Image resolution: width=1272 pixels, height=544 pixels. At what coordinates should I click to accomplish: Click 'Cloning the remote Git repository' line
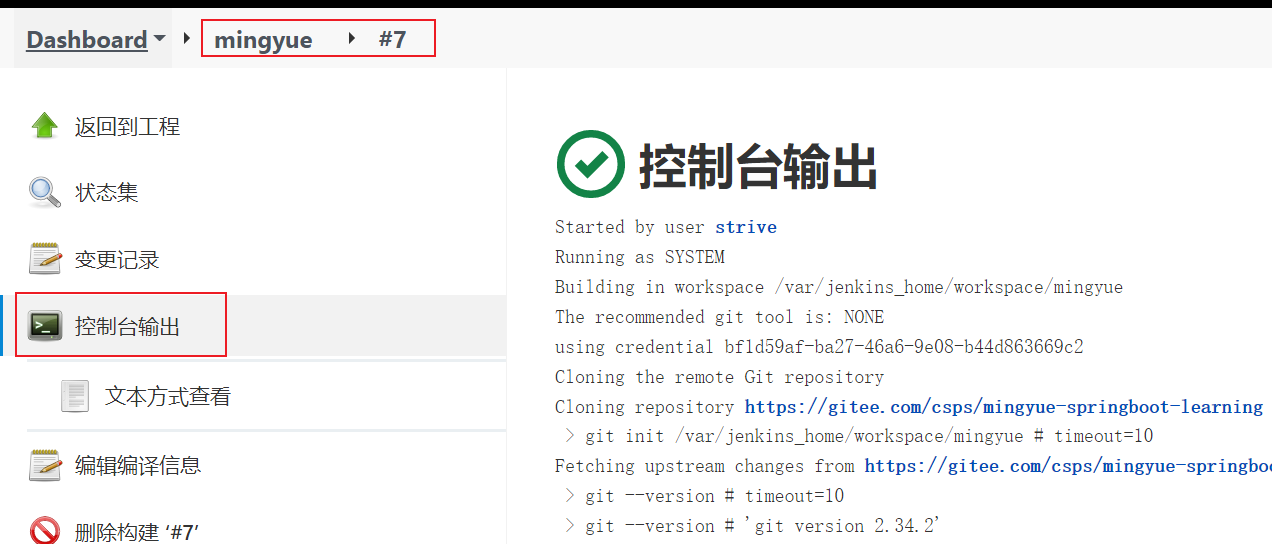point(720,377)
